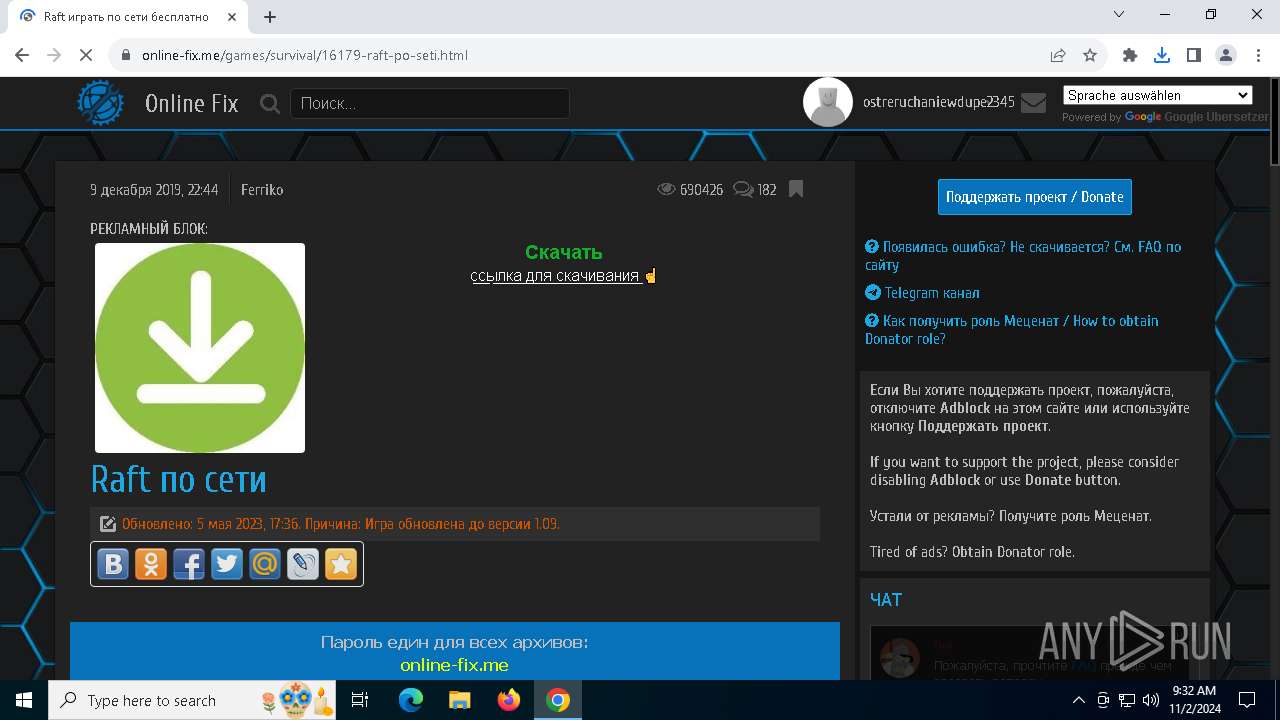Share via VKontakte icon
The width and height of the screenshot is (1280, 720).
(113, 564)
